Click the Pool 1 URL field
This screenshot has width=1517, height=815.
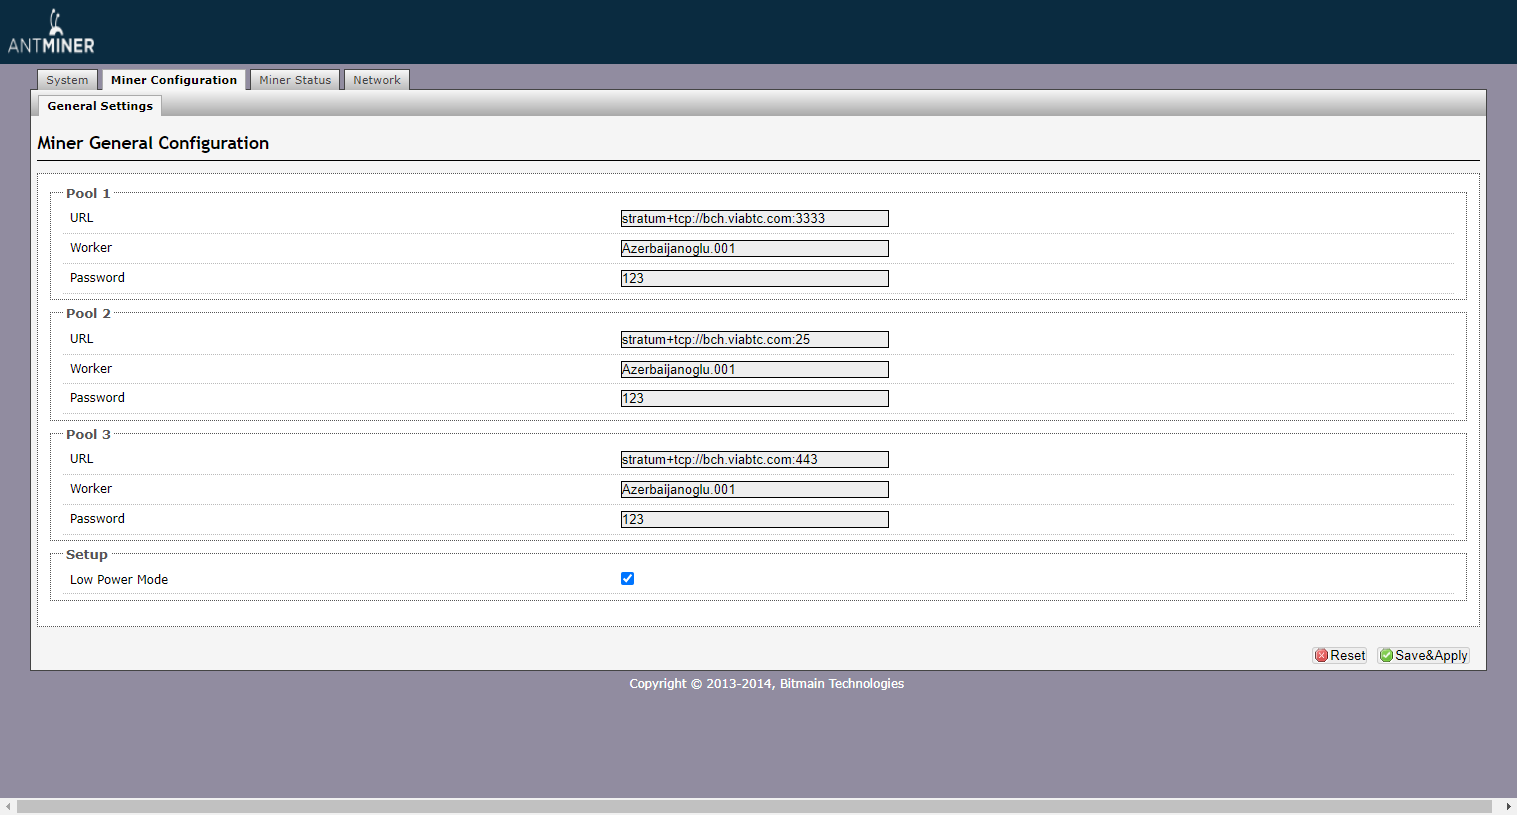754,219
